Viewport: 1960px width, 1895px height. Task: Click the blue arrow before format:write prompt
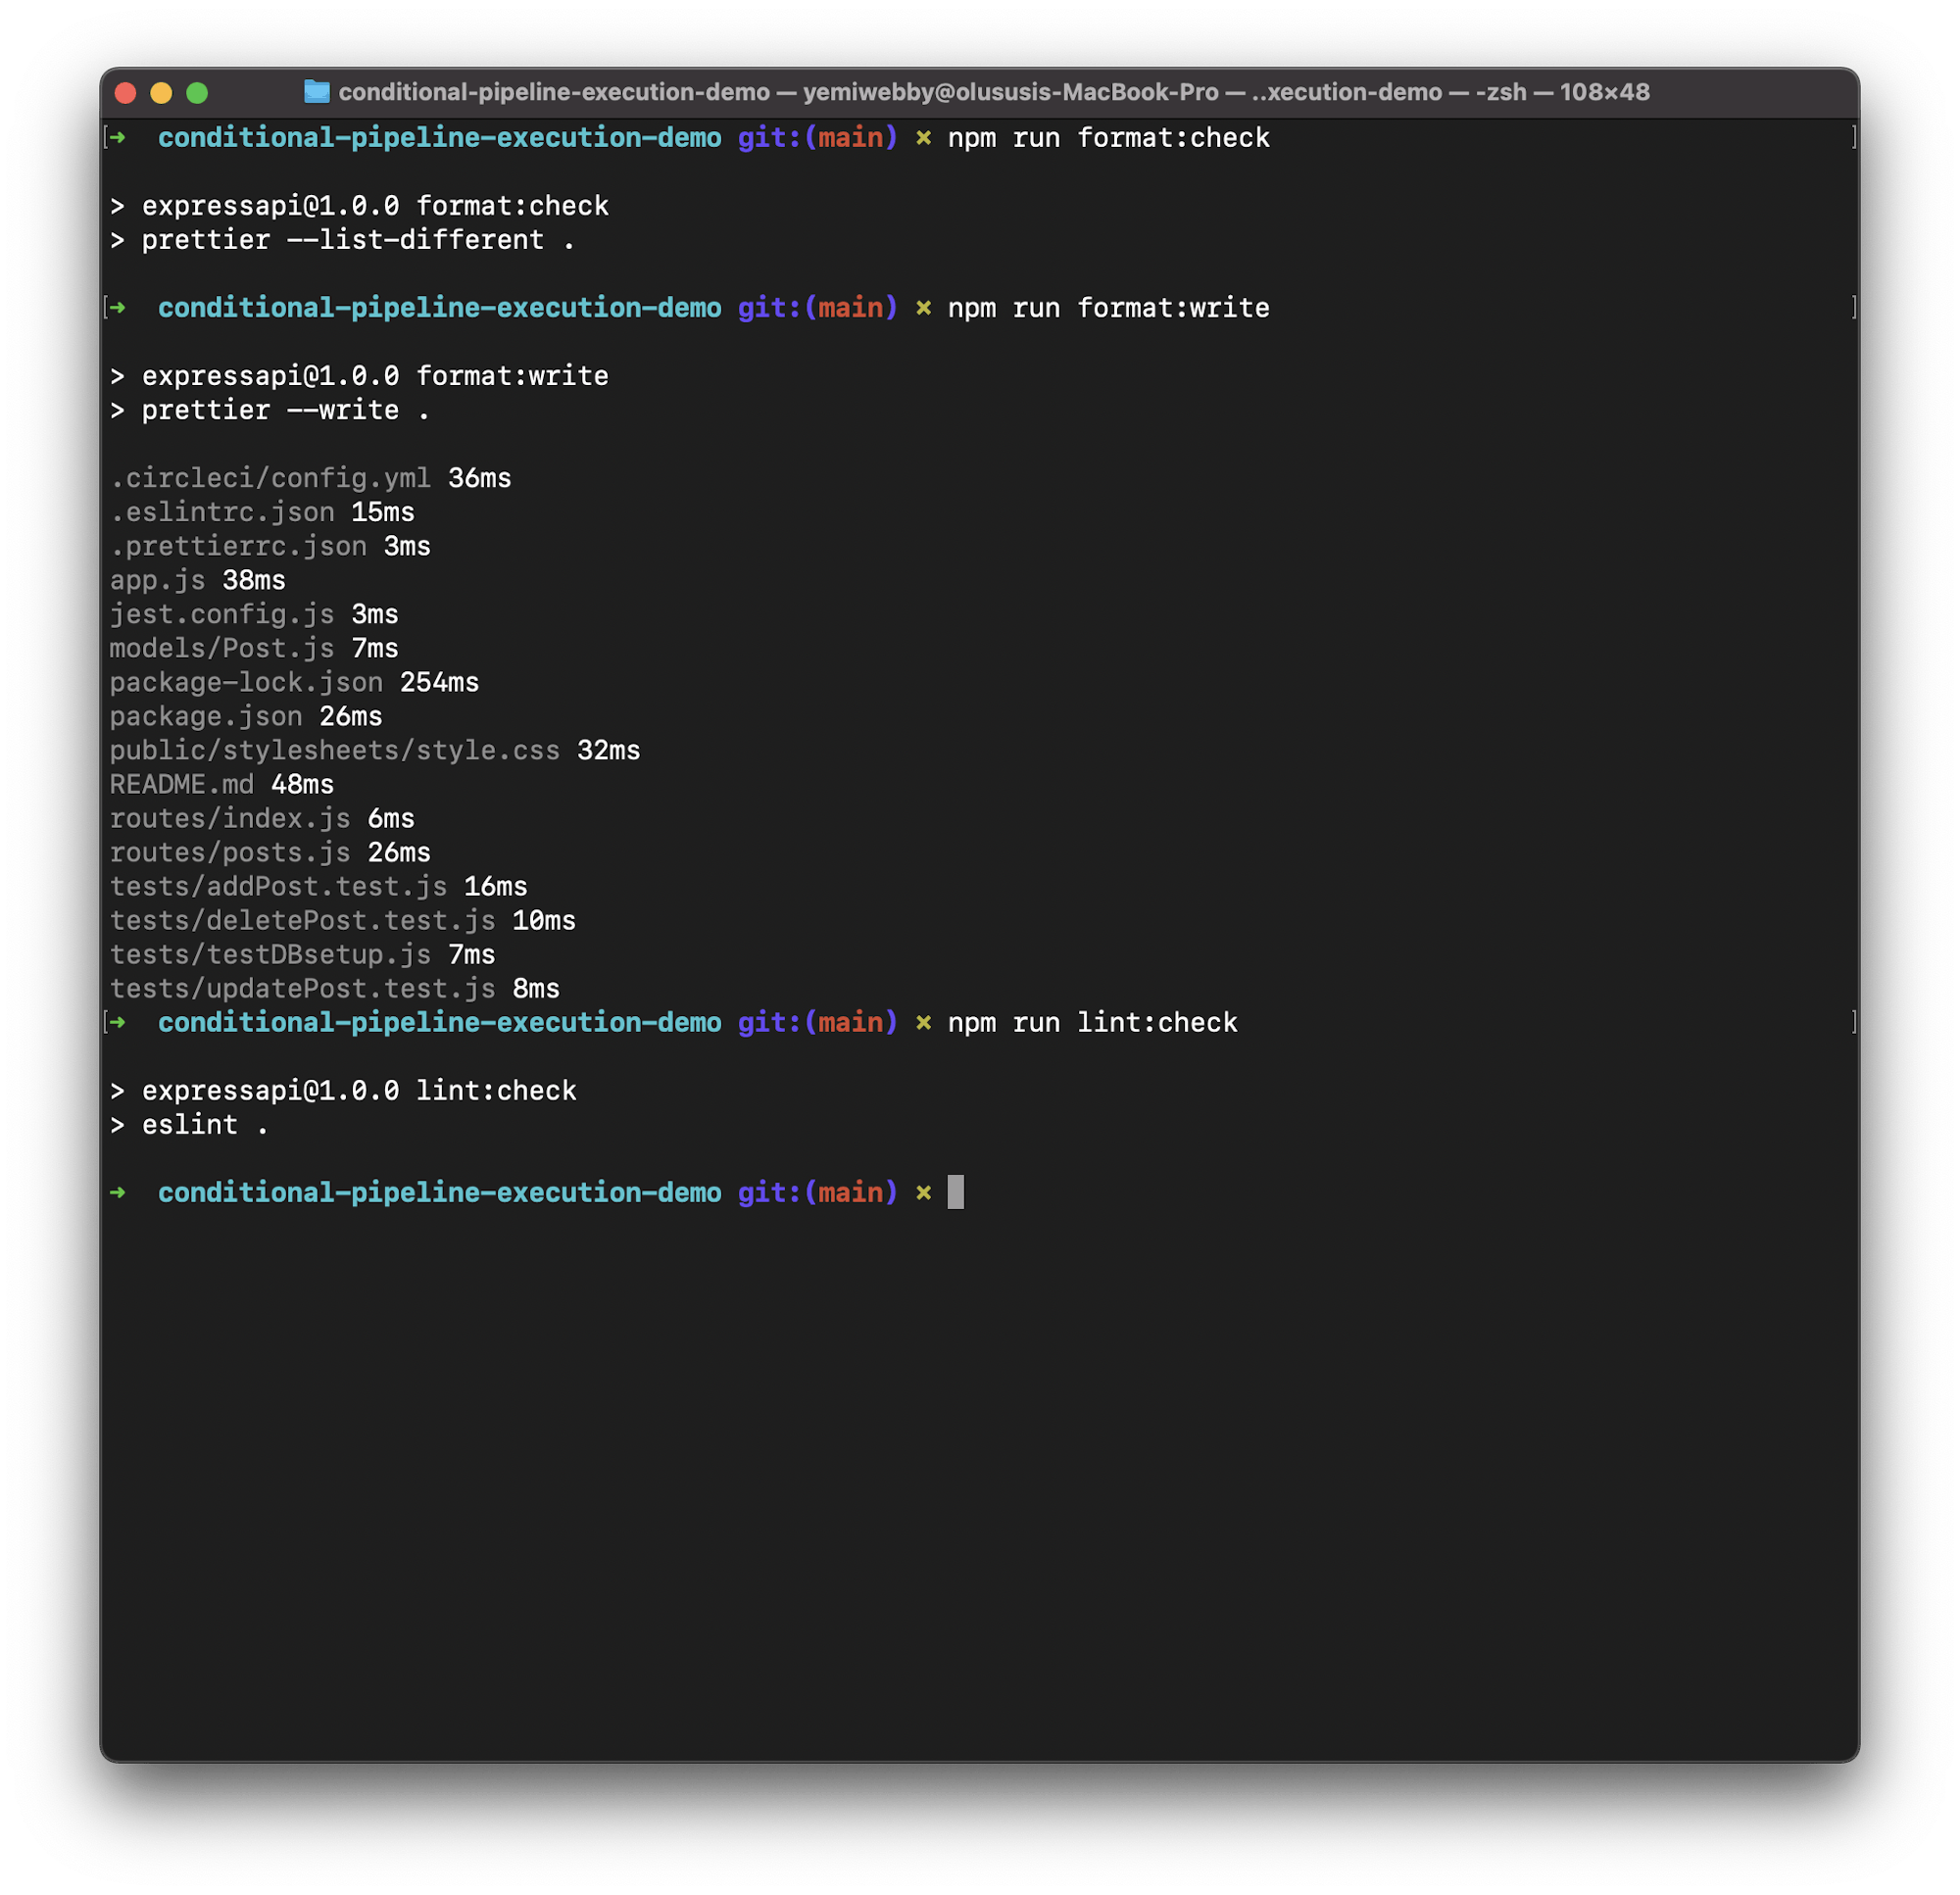[118, 307]
